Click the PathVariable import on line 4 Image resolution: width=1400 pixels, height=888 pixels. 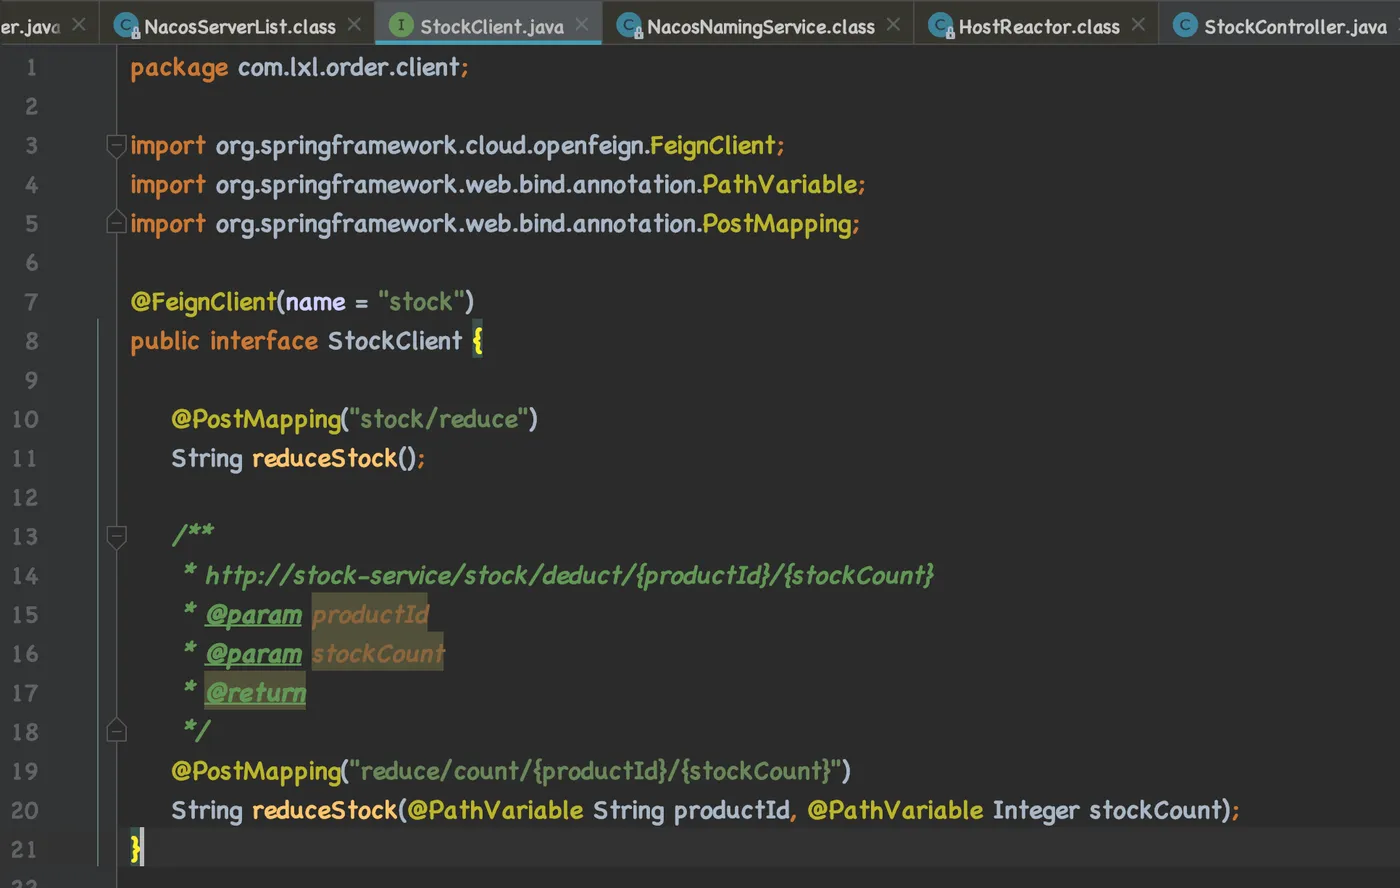click(780, 185)
